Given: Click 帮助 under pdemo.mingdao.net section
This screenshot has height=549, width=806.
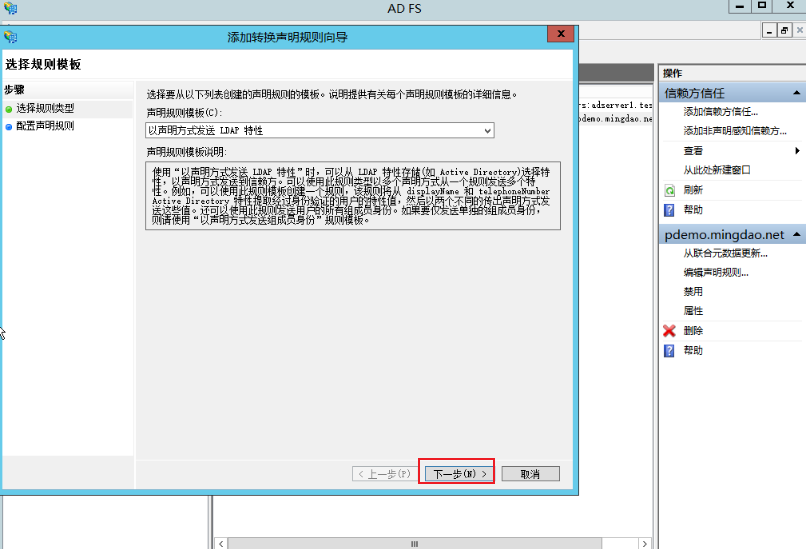Looking at the screenshot, I should (x=693, y=351).
